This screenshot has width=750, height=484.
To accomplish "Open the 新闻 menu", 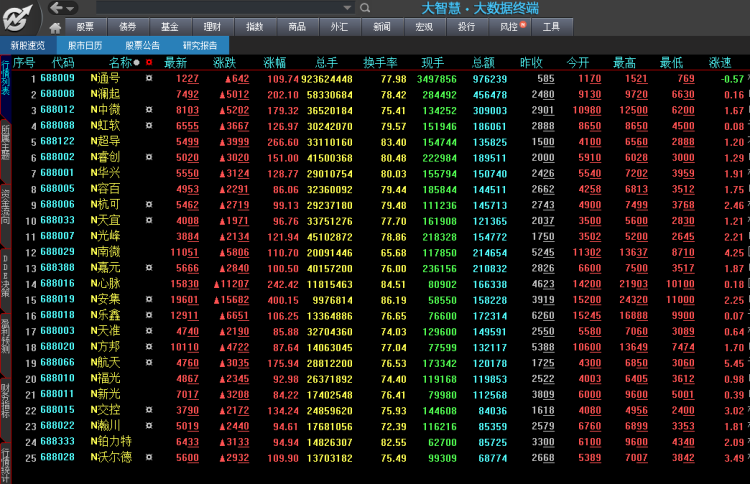I will (382, 27).
